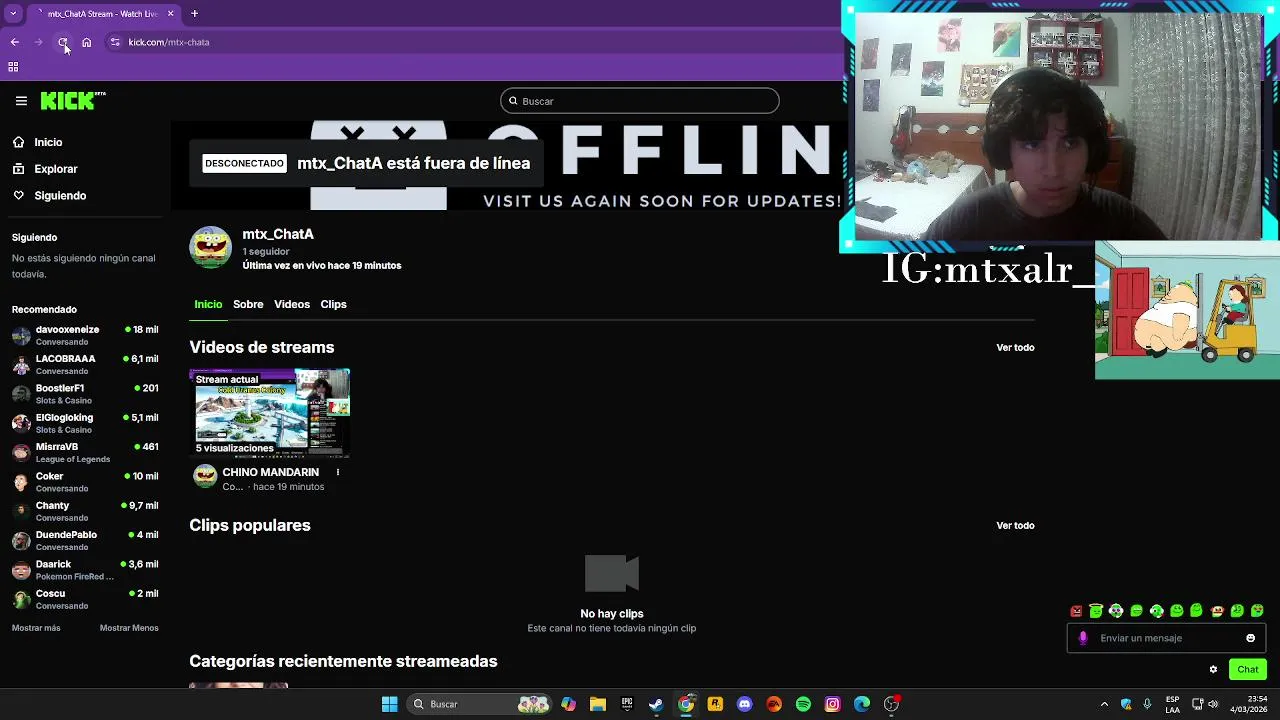Select the Inicio channel tab
Viewport: 1280px width, 720px height.
(x=208, y=304)
